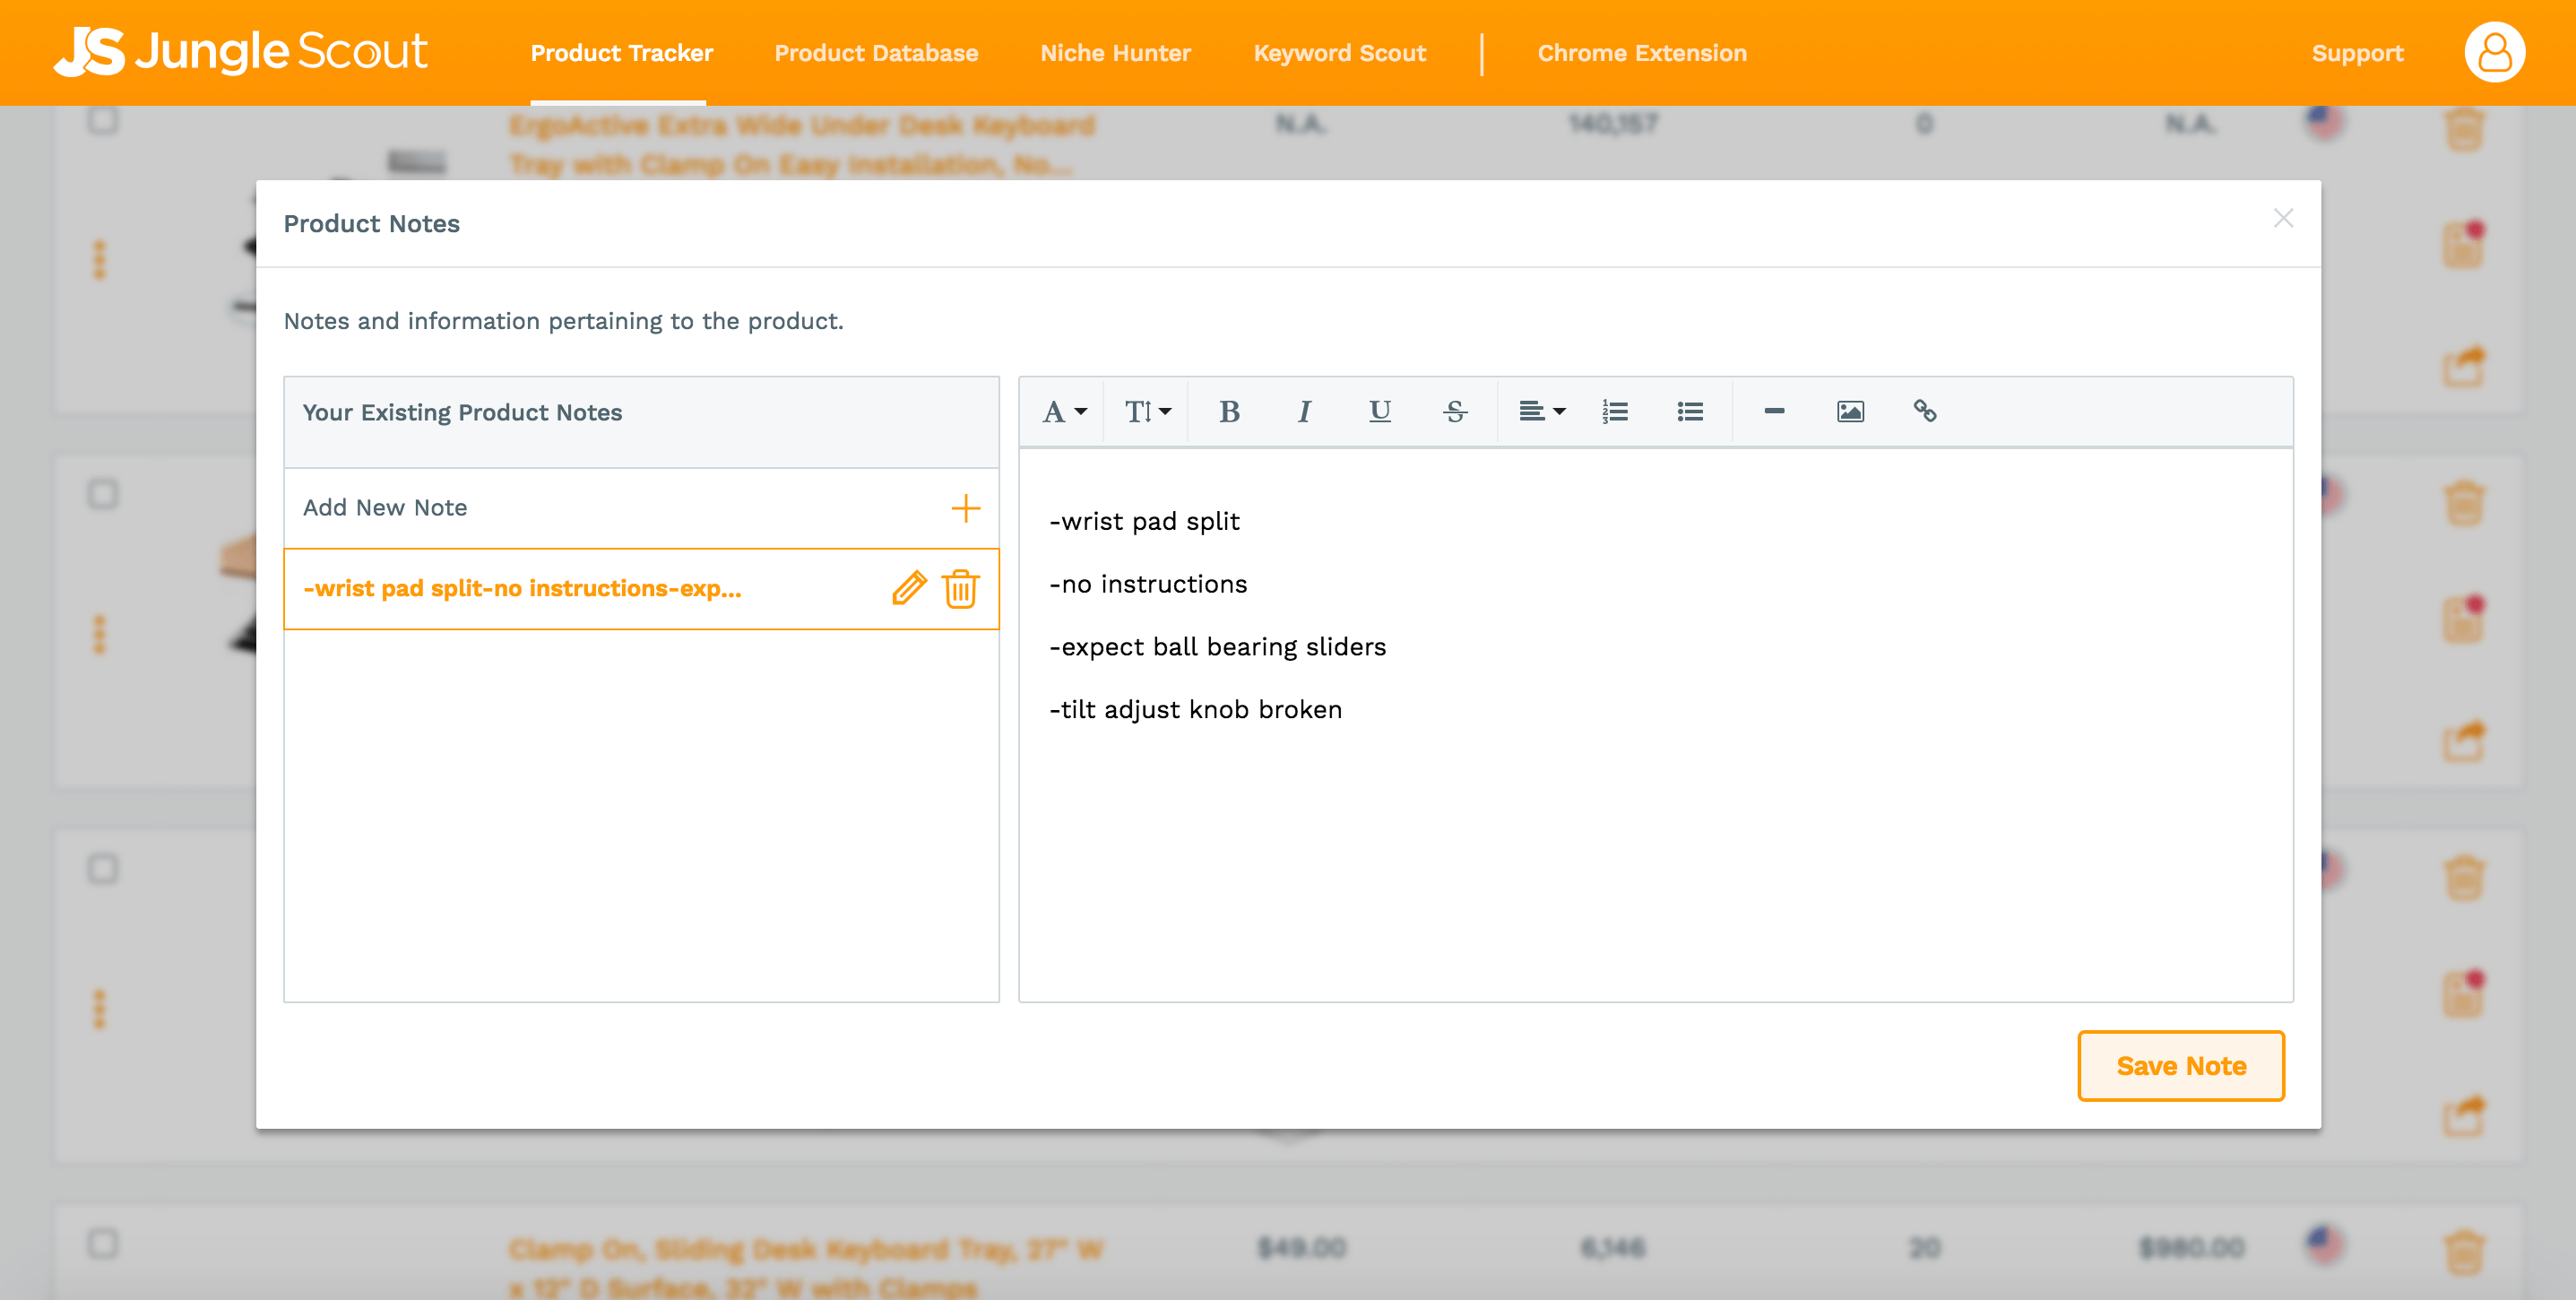
Task: Insert a bulleted unordered list
Action: pos(1690,411)
